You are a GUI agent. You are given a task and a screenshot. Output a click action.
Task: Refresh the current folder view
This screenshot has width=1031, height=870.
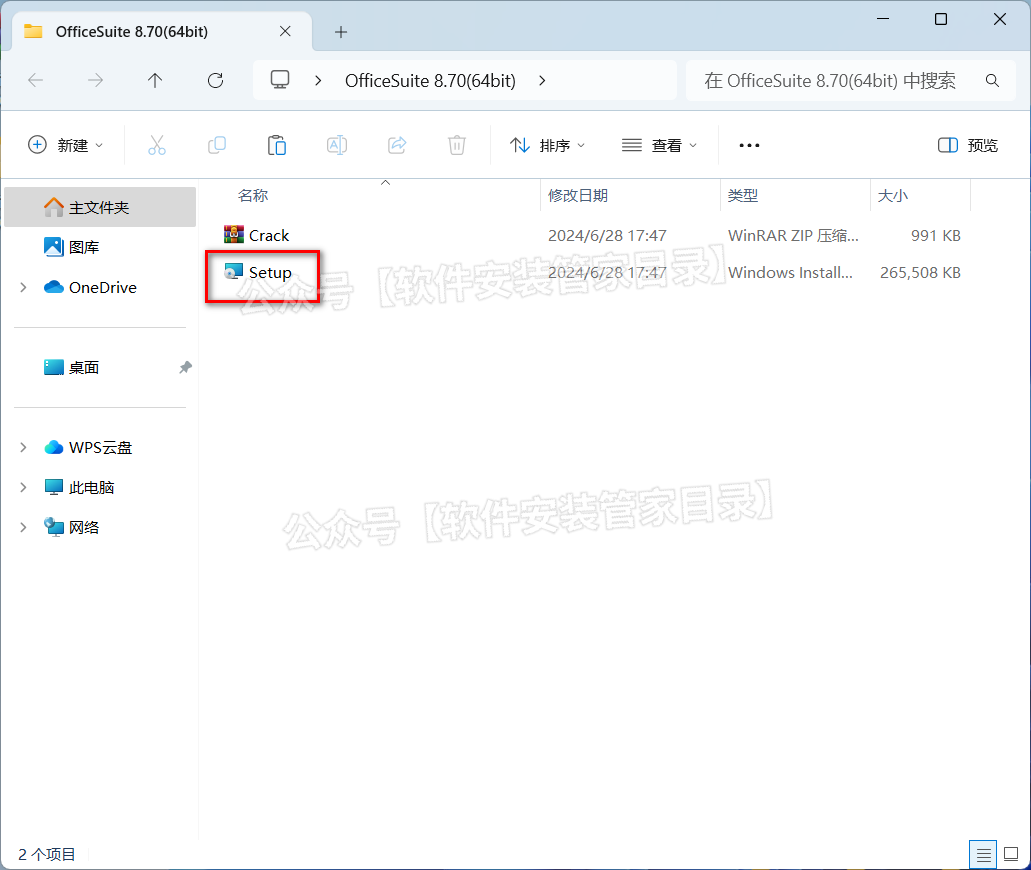[x=216, y=80]
